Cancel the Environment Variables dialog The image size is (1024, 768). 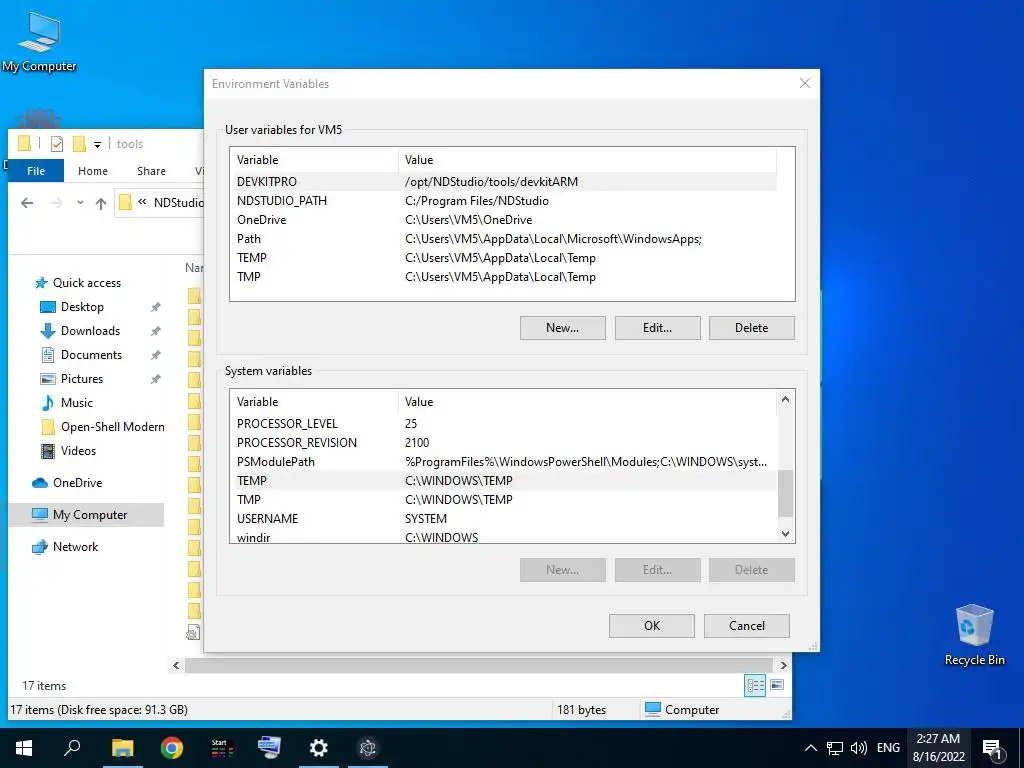point(746,626)
